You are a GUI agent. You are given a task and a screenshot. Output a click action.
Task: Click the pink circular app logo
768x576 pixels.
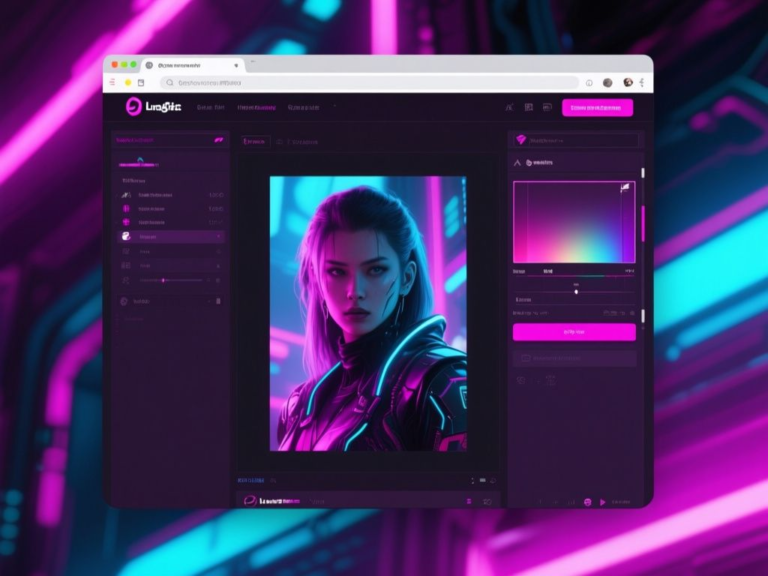pyautogui.click(x=133, y=107)
